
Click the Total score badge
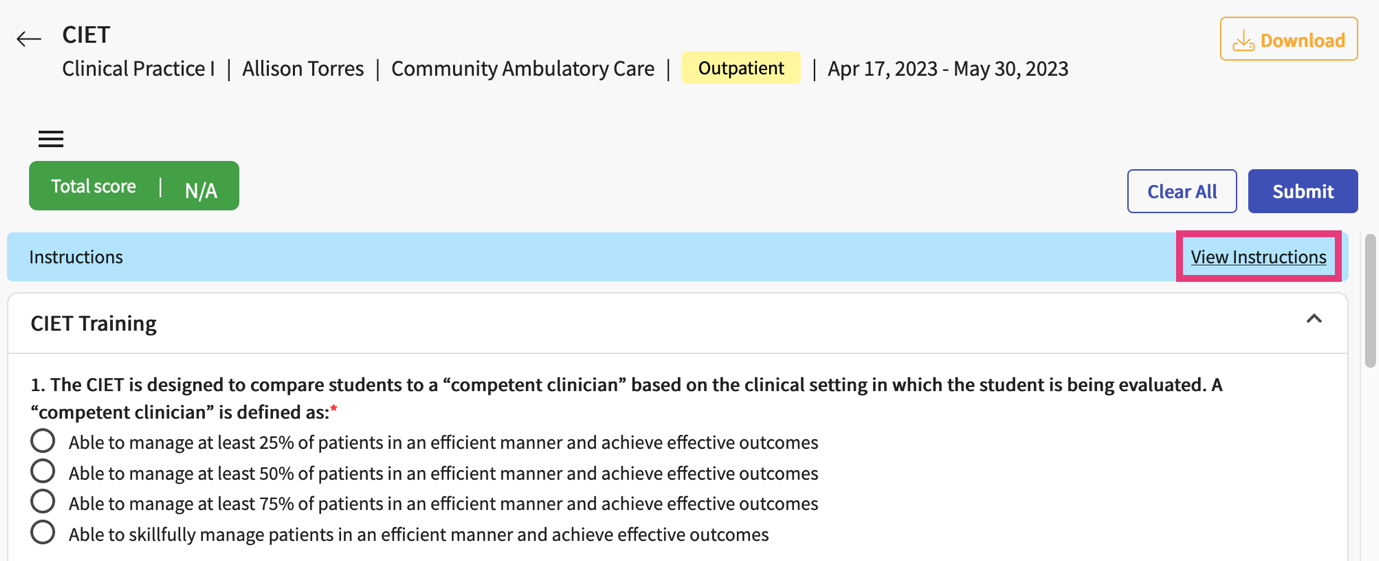tap(134, 186)
